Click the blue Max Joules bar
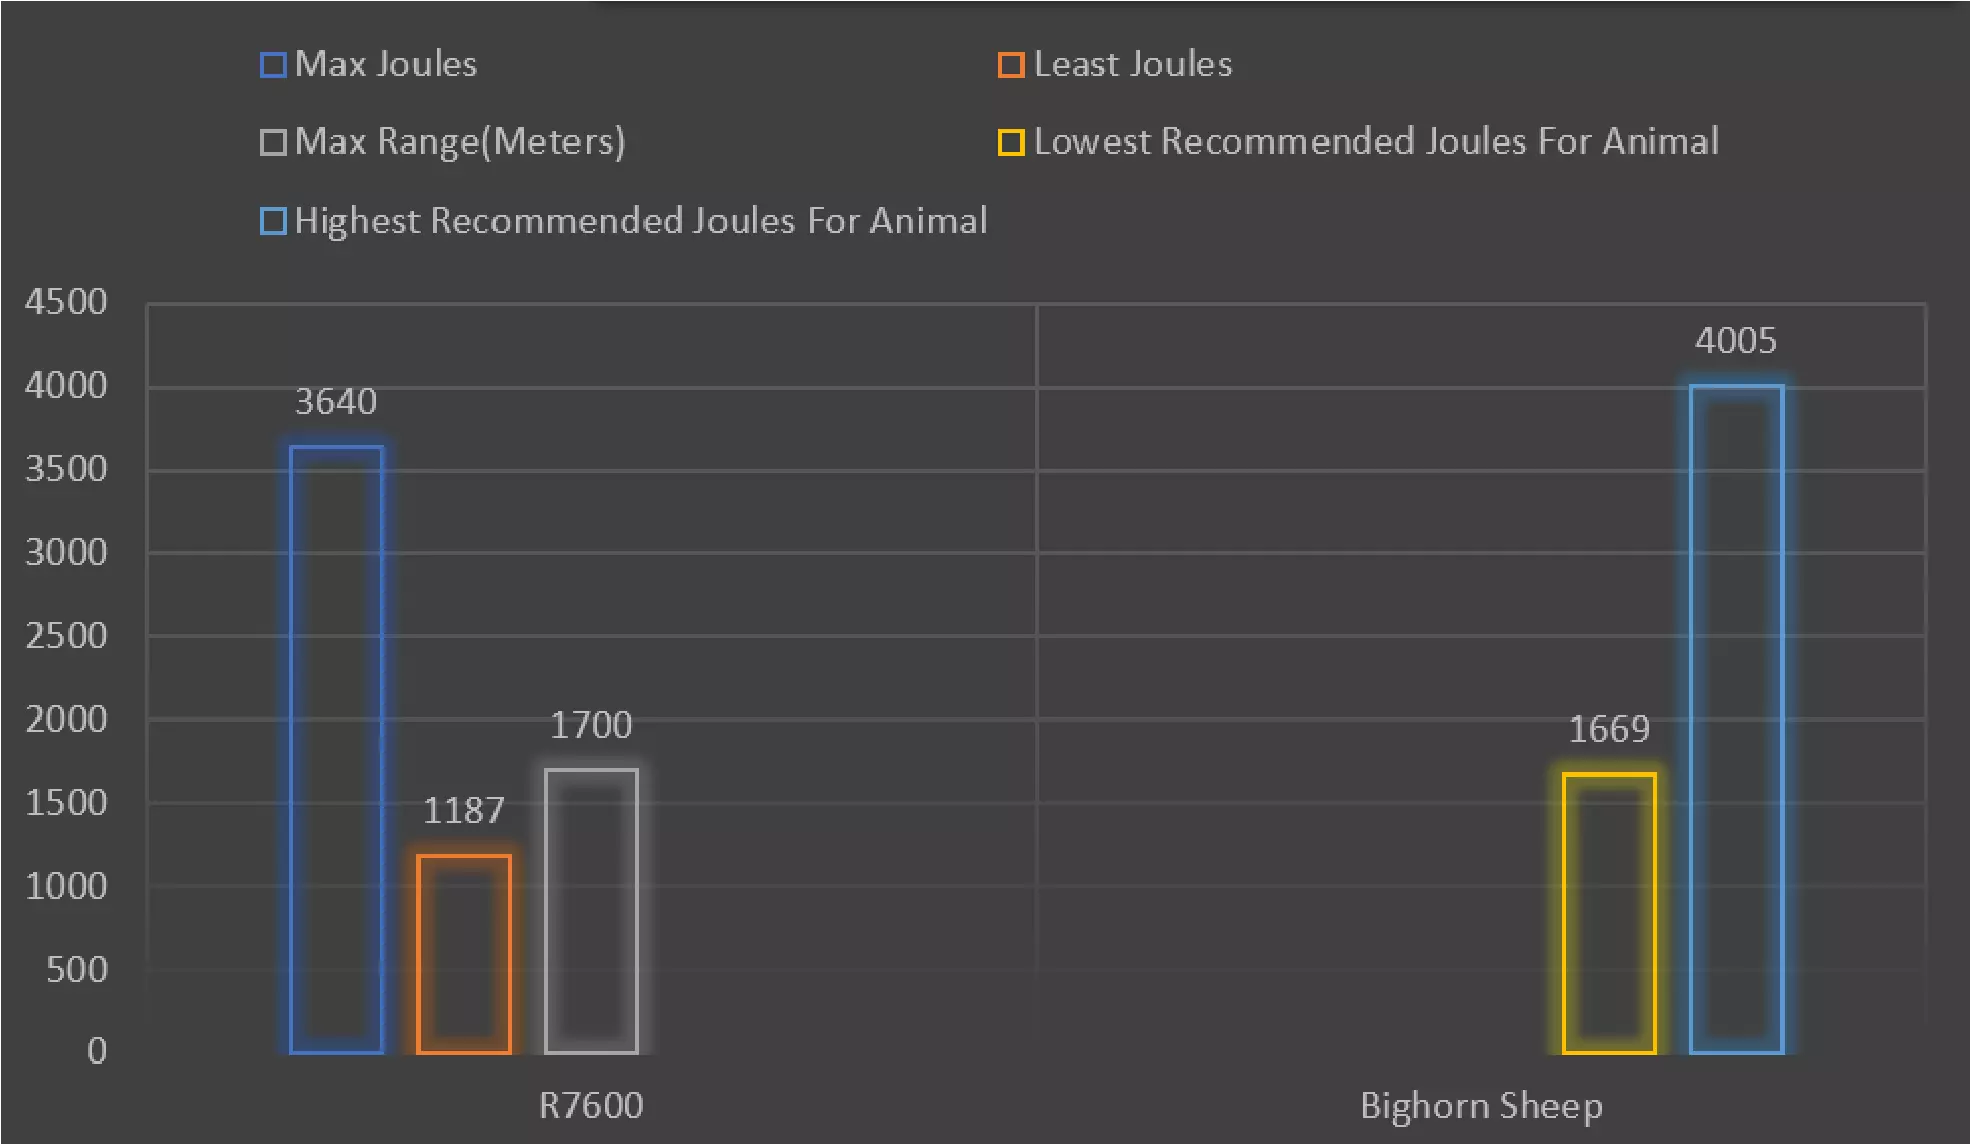 (x=336, y=750)
